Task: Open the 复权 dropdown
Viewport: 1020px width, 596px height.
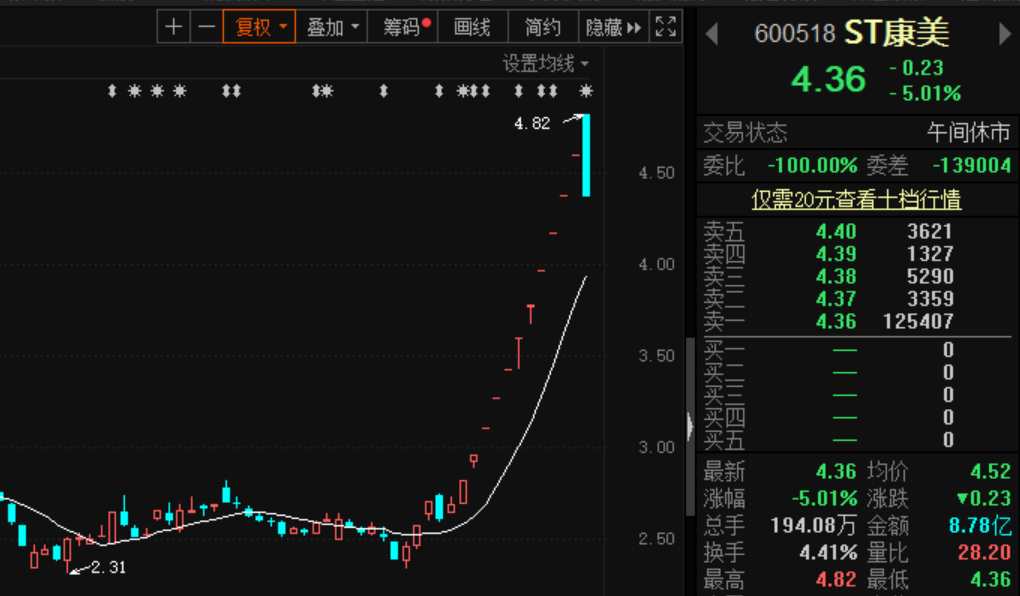Action: (259, 27)
